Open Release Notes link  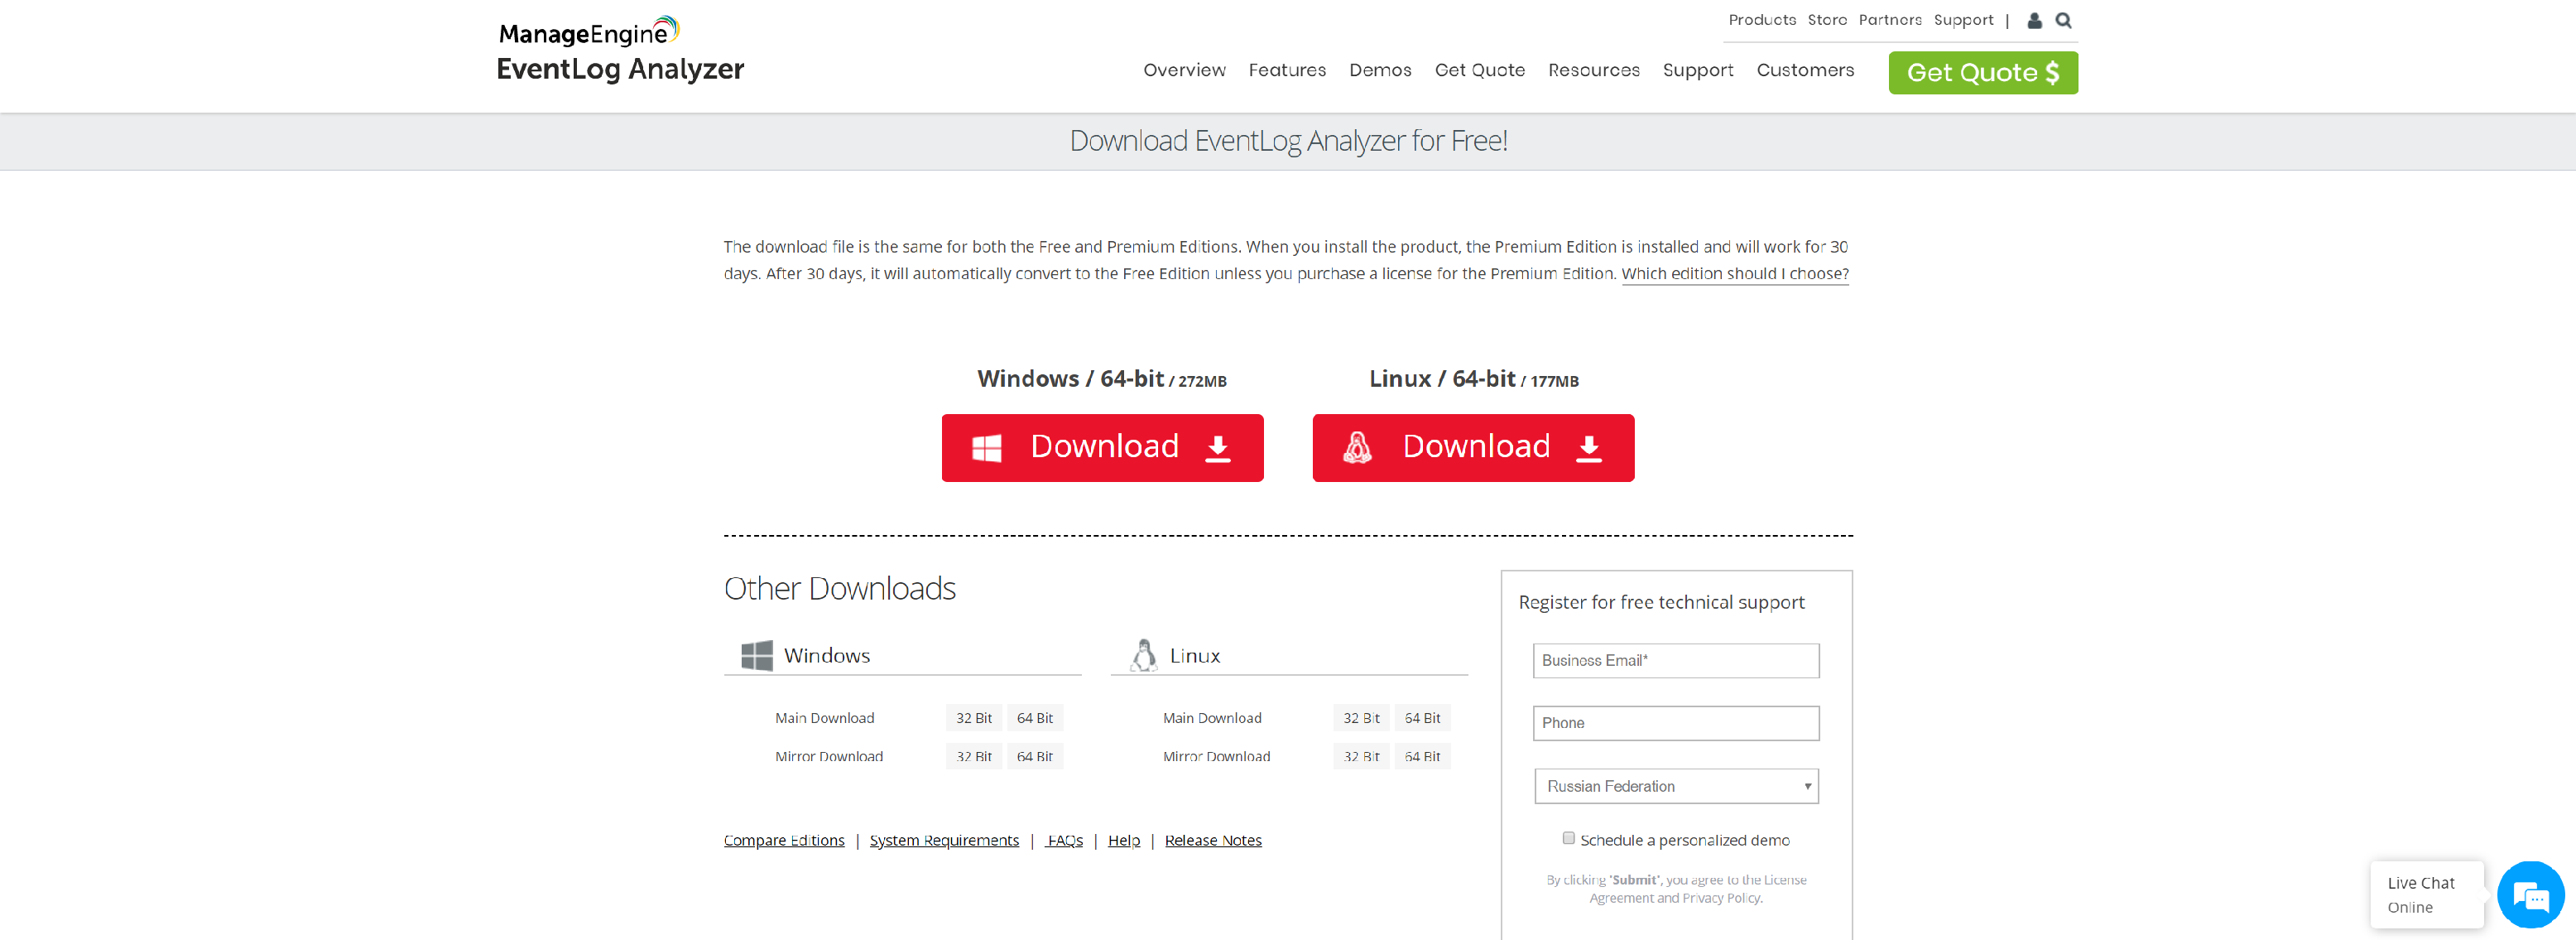click(1212, 840)
